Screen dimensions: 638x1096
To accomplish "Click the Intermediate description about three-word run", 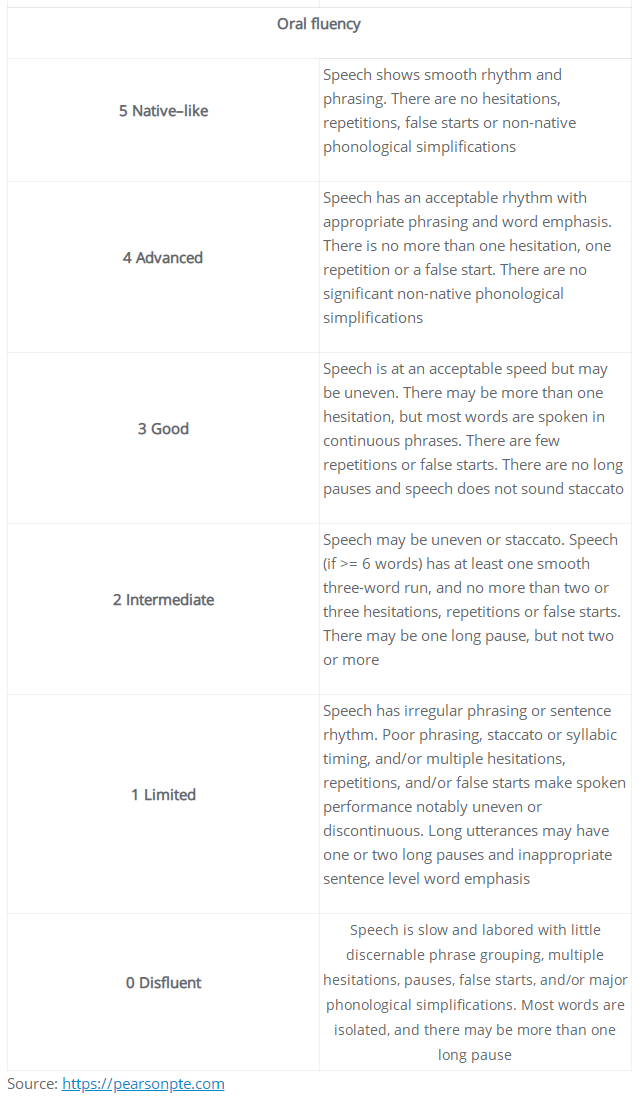I will tap(471, 599).
